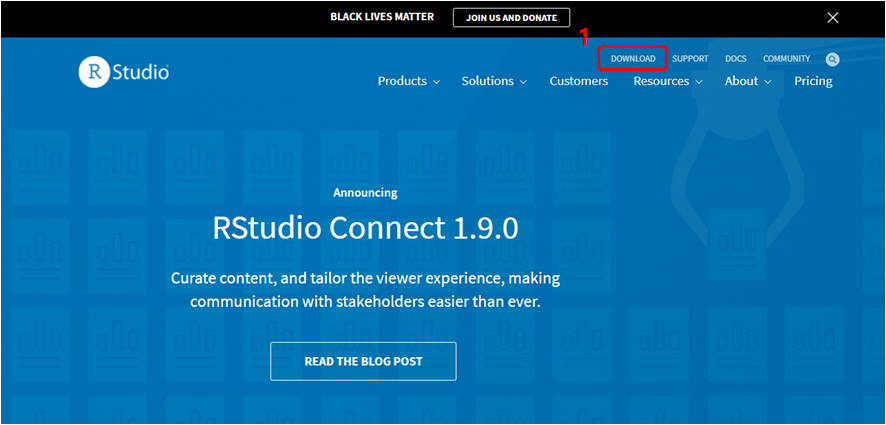Go to the Docs link
The image size is (886, 425).
[736, 59]
